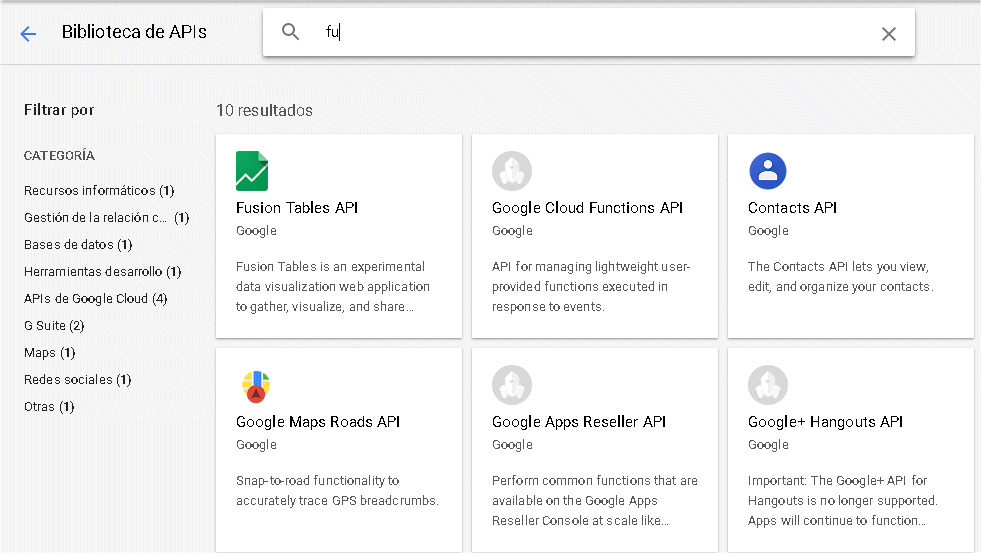Filter by Herramientas desarrollo (1)
This screenshot has width=981, height=553.
[103, 271]
